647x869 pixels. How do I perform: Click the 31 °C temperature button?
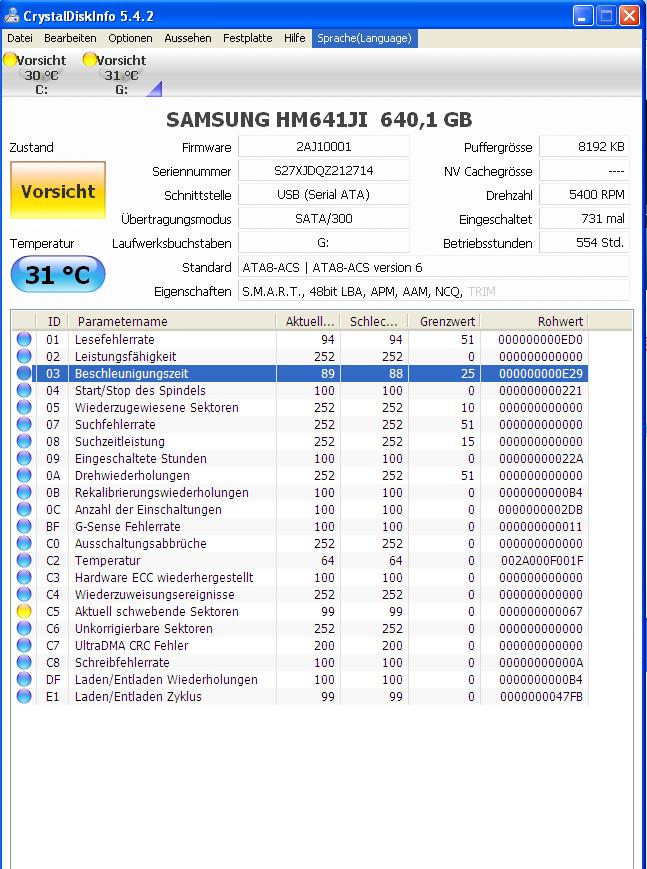tap(58, 274)
